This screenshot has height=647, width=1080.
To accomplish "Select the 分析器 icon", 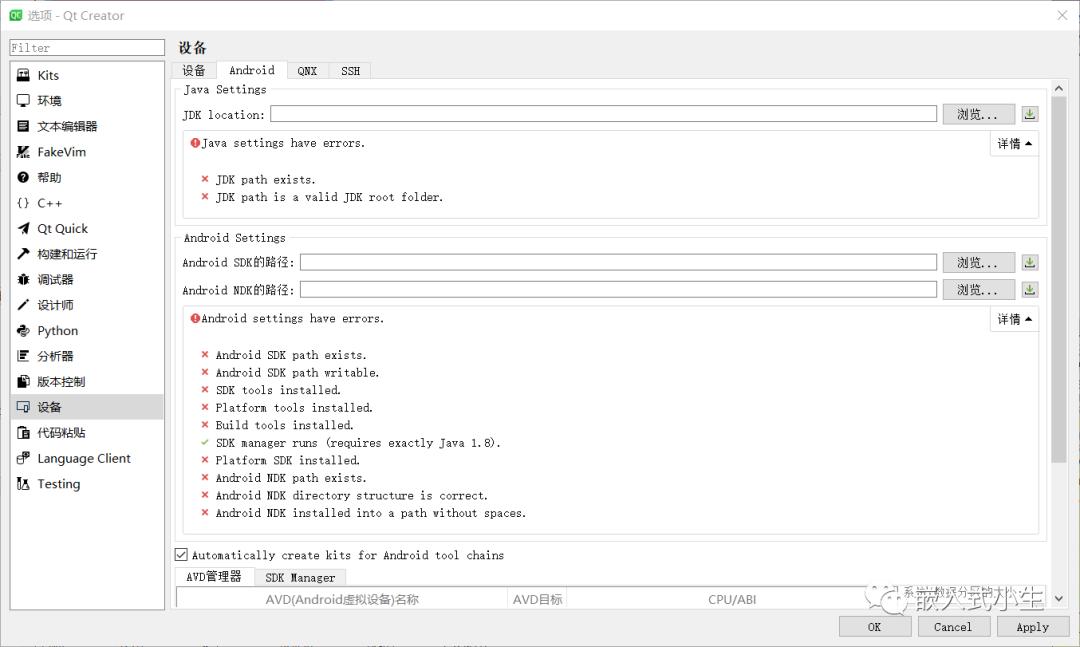I will pyautogui.click(x=23, y=356).
